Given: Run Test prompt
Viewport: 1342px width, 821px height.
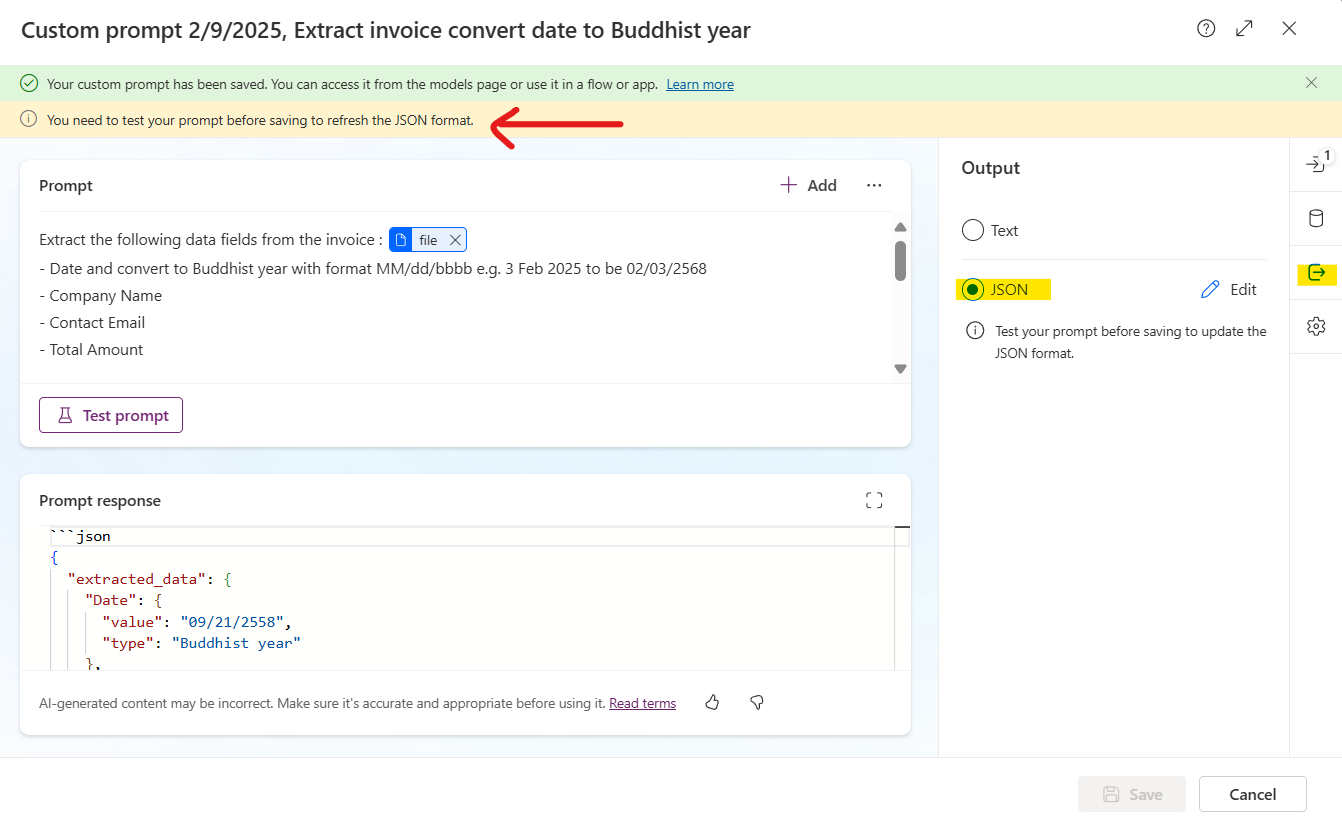Looking at the screenshot, I should click(110, 414).
